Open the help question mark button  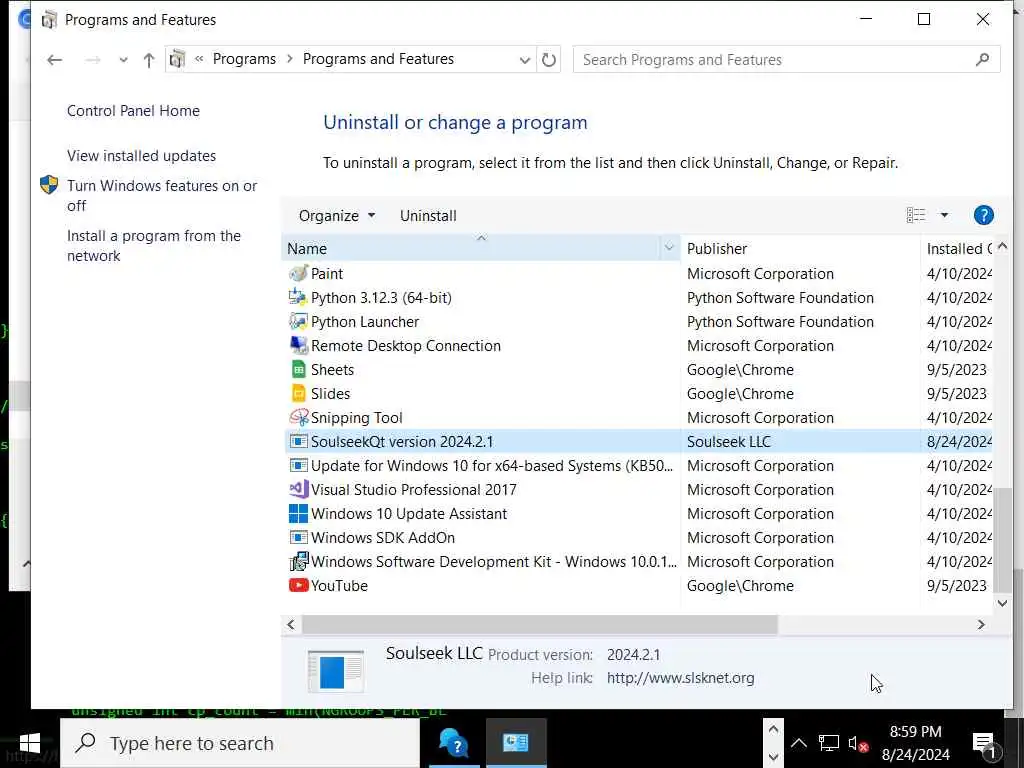click(984, 215)
